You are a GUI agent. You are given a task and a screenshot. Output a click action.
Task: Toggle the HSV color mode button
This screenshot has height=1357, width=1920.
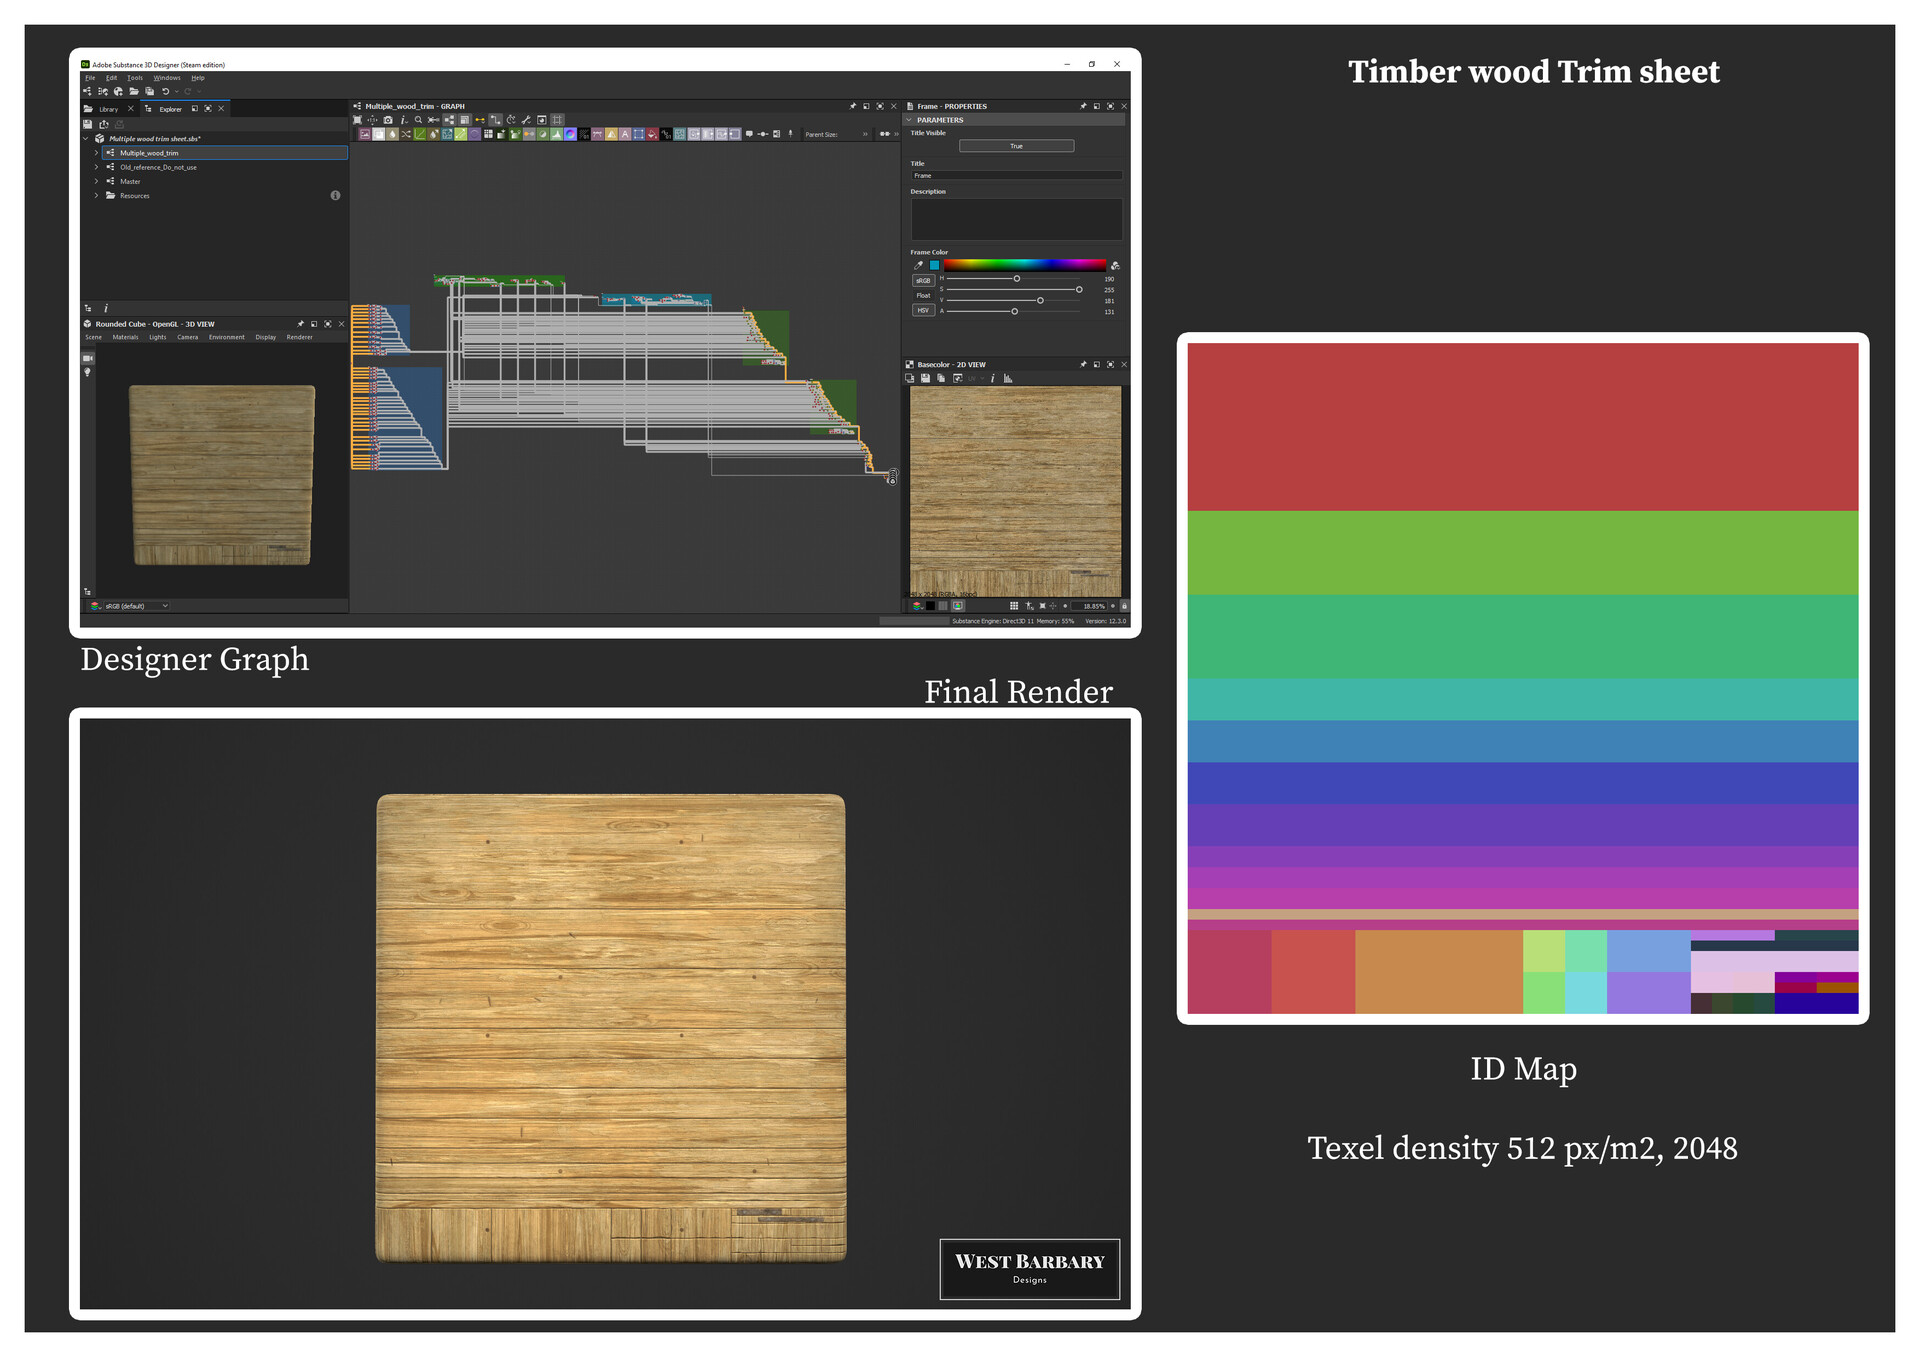pyautogui.click(x=922, y=311)
